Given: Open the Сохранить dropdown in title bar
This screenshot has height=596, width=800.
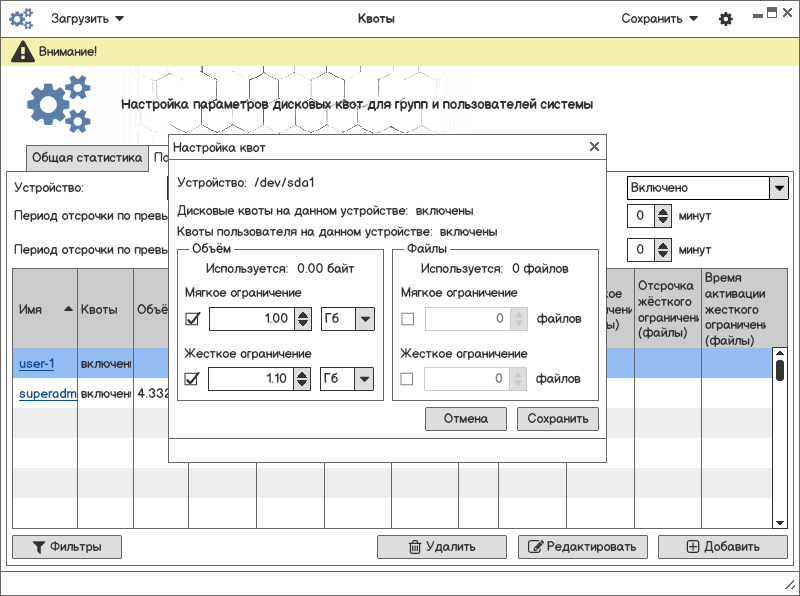Looking at the screenshot, I should click(659, 19).
